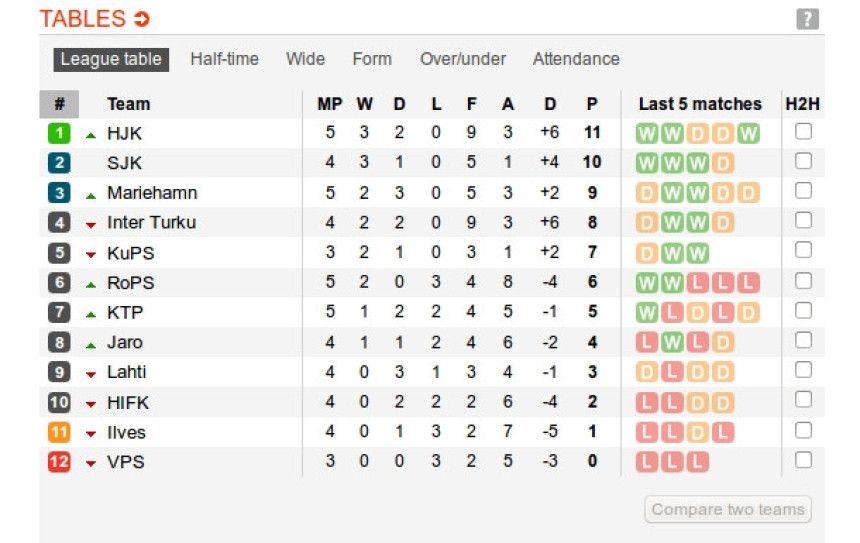
Task: Click the help question mark icon
Action: pyautogui.click(x=807, y=19)
